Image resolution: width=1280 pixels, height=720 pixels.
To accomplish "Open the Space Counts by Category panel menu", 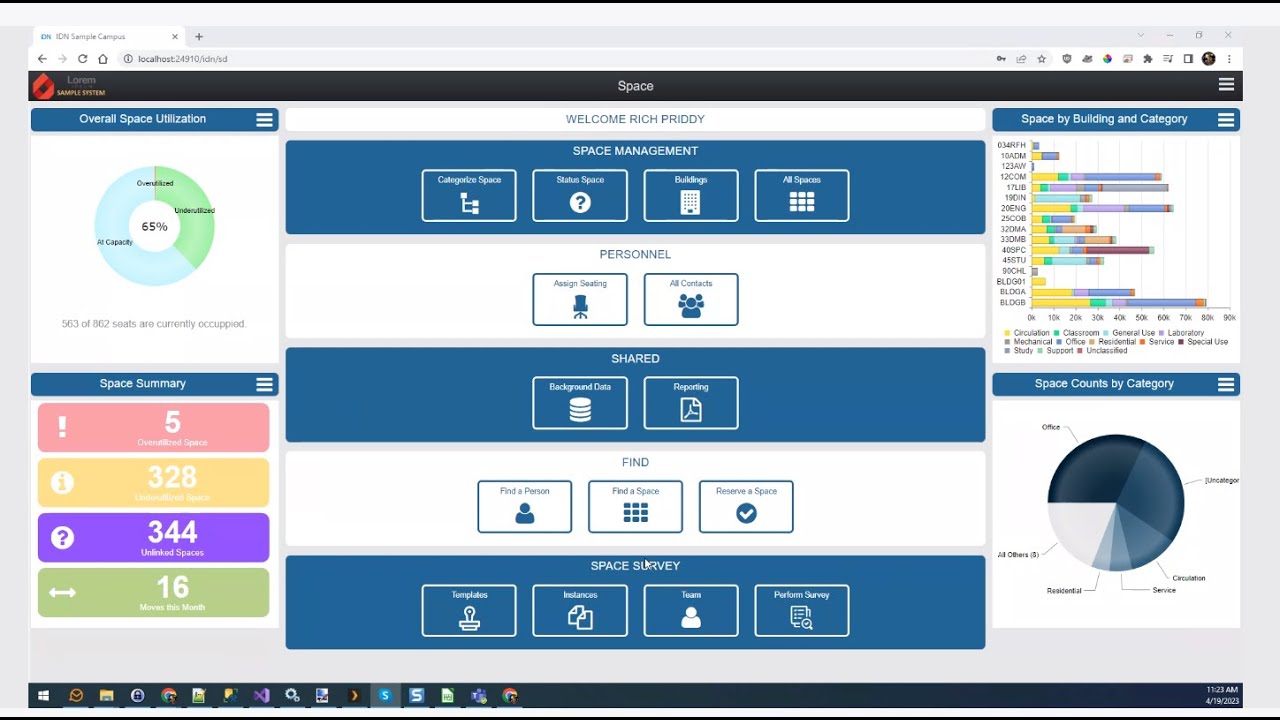I will click(1225, 385).
